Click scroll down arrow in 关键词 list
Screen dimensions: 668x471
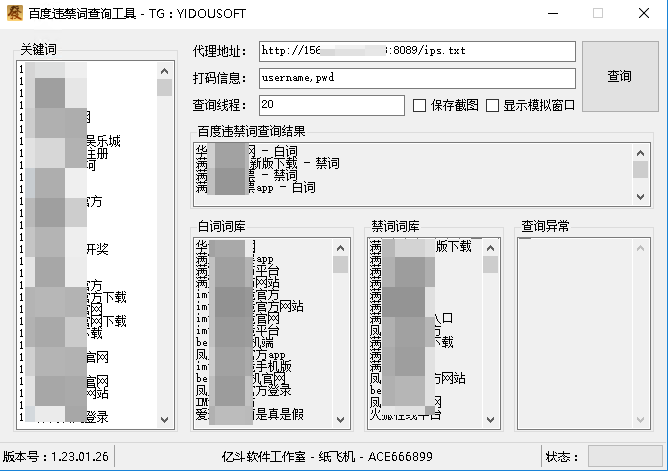point(164,419)
